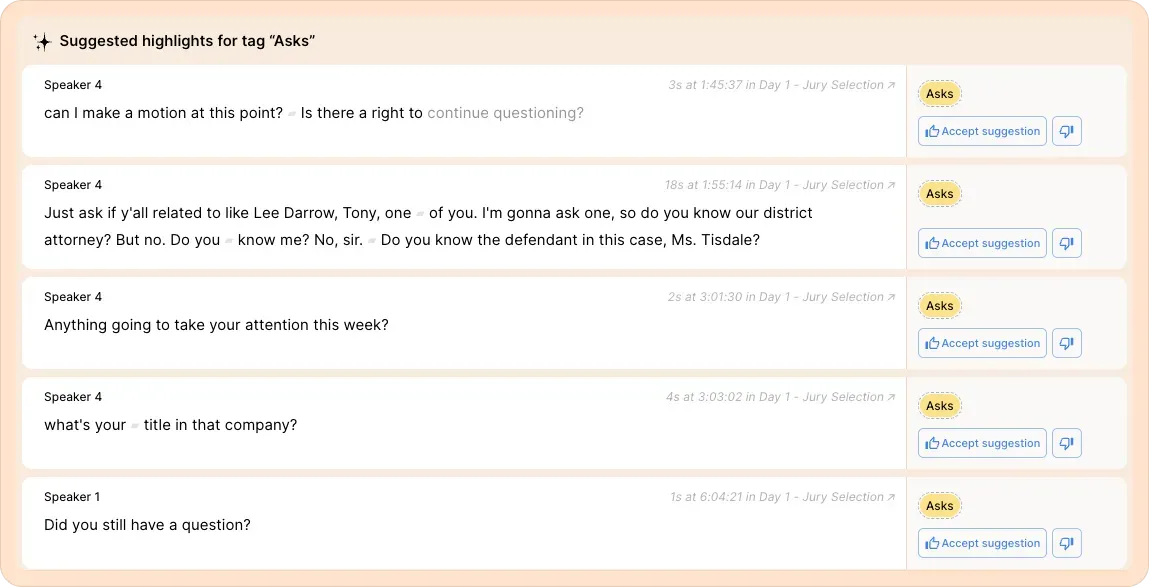Click the Asks tag on first suggestion
This screenshot has width=1149, height=587.
pos(939,94)
